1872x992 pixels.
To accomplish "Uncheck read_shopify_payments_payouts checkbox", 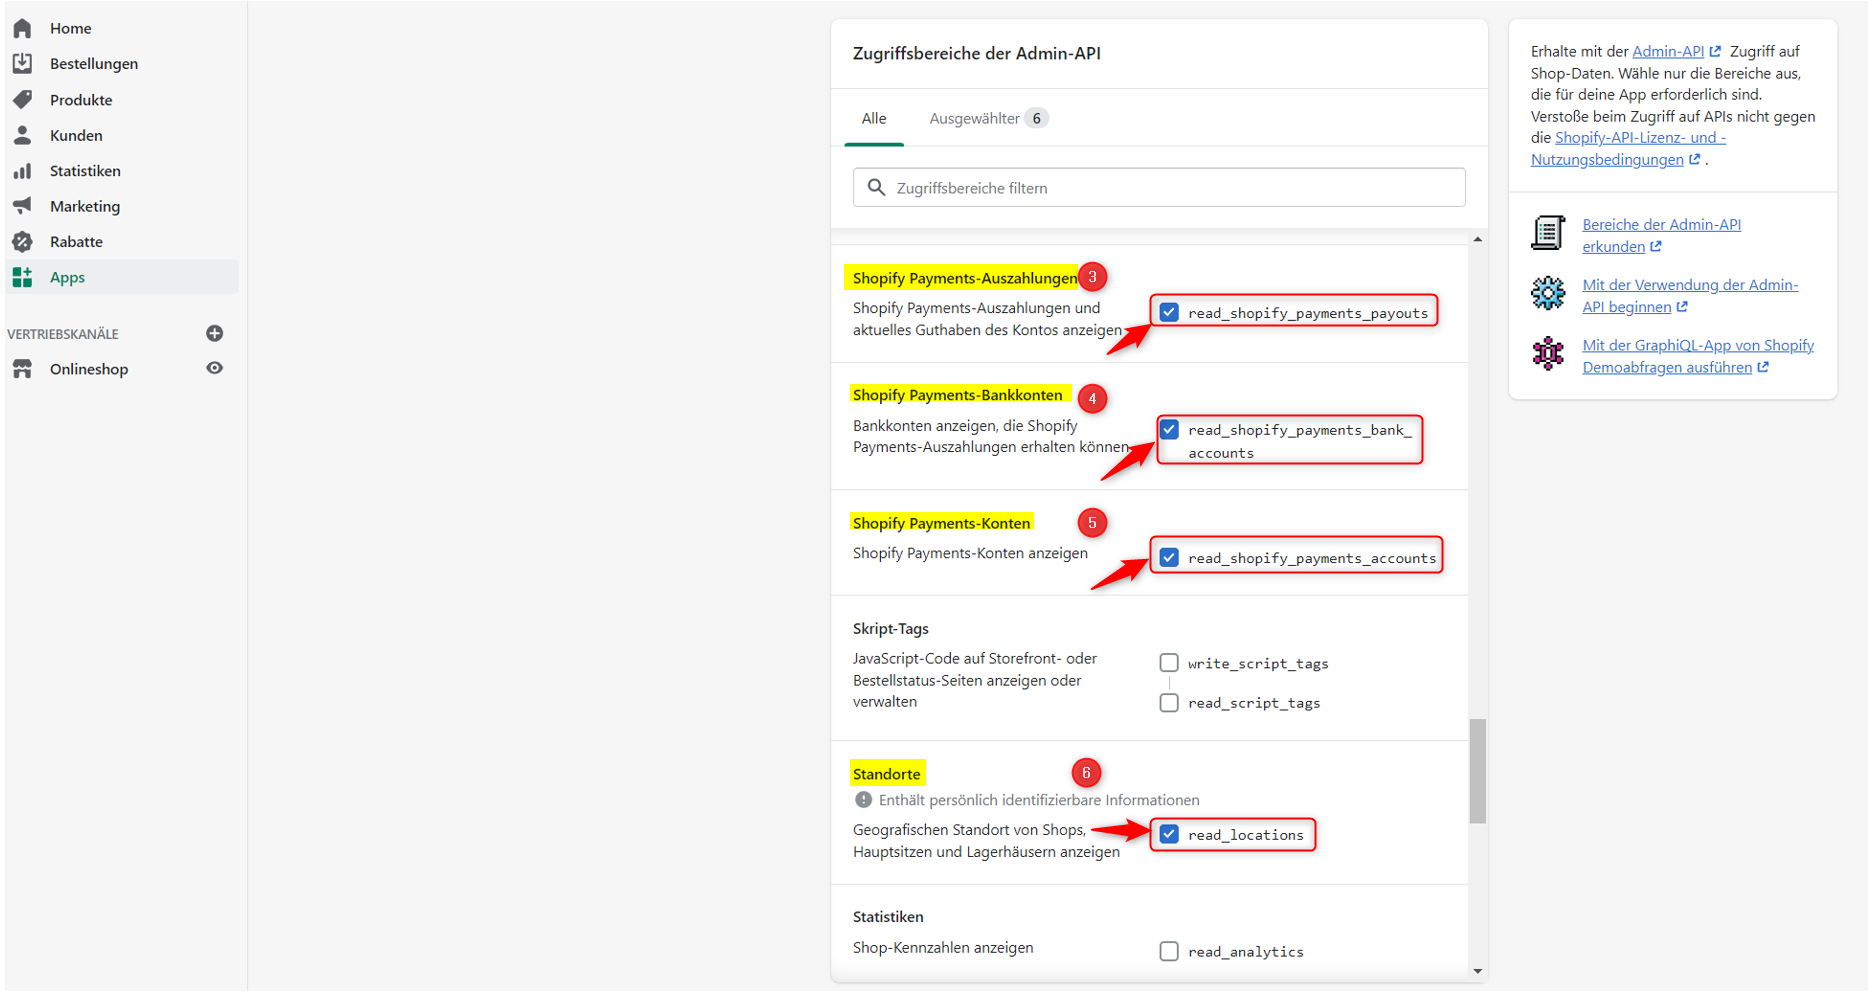I will (1169, 312).
